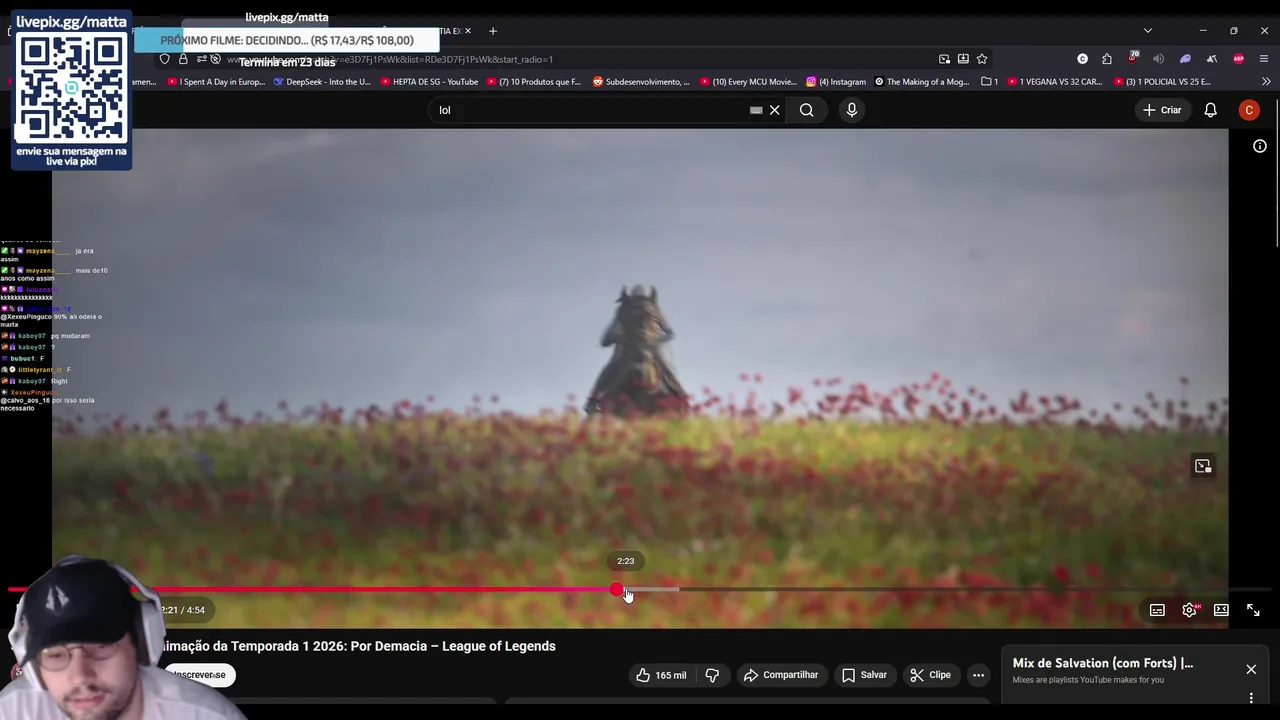
Task: Click the video title Por Demacia
Action: [358, 646]
